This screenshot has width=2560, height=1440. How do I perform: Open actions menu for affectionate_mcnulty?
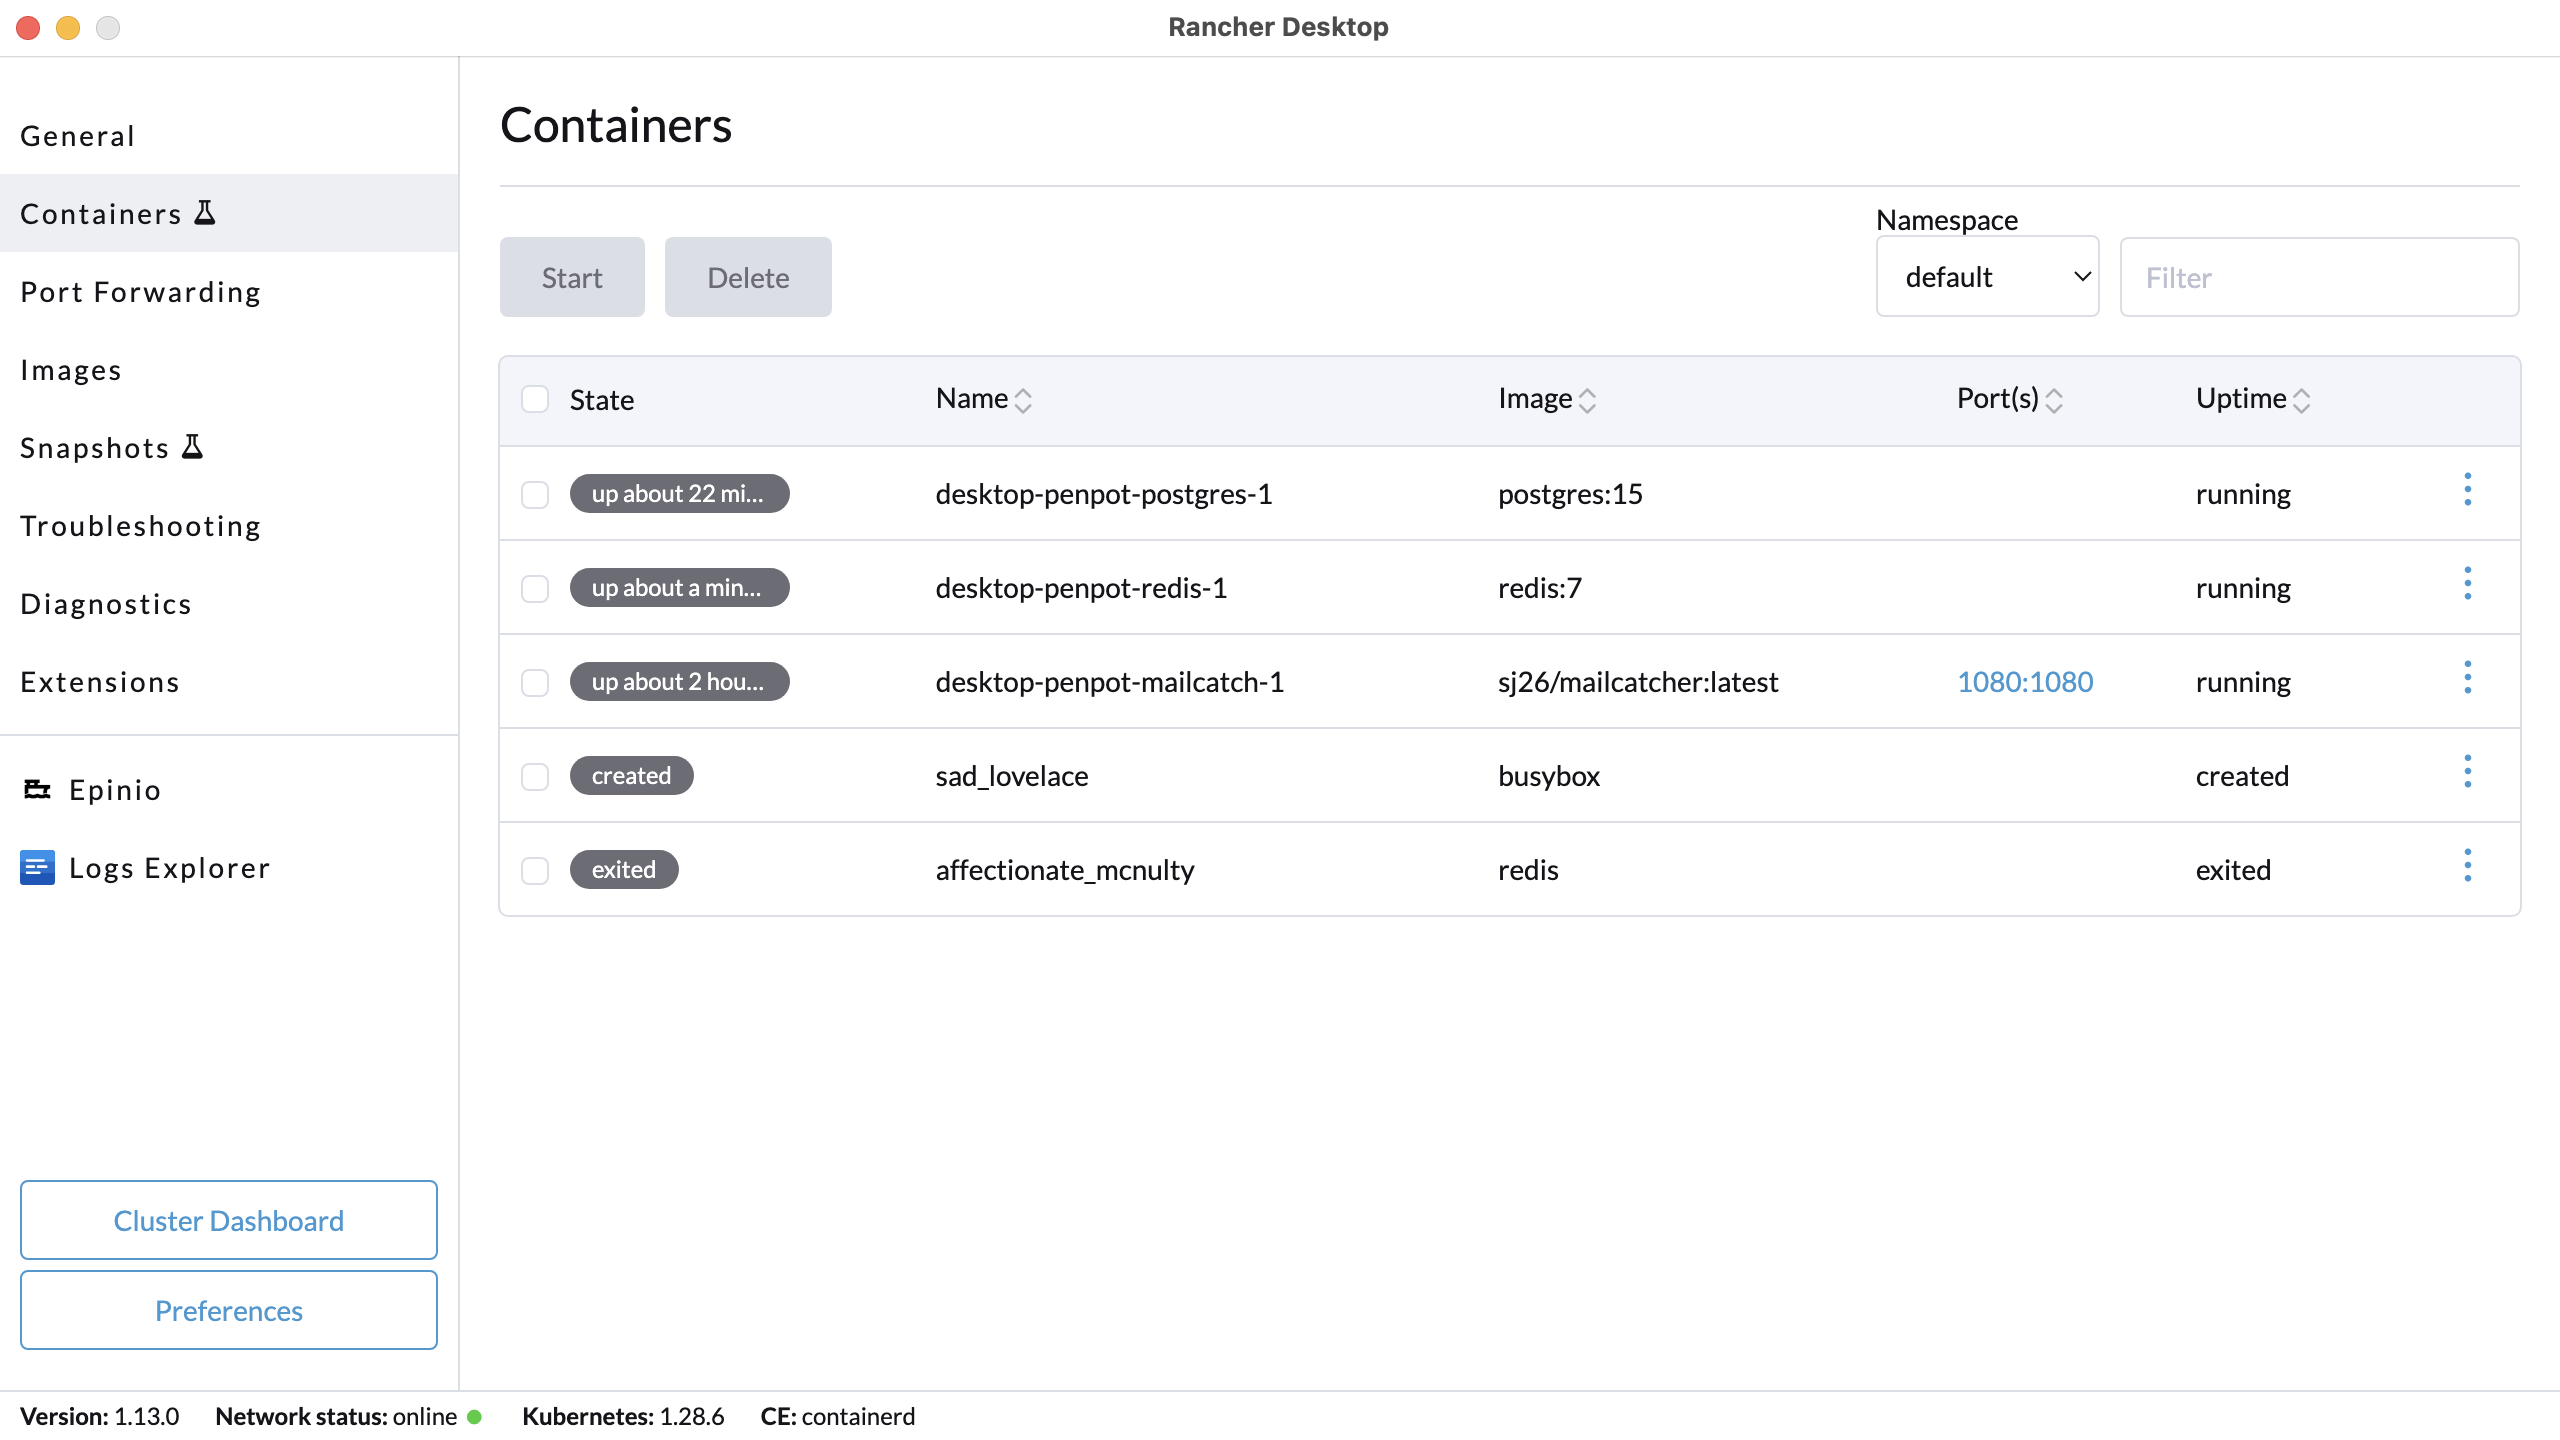(2467, 866)
